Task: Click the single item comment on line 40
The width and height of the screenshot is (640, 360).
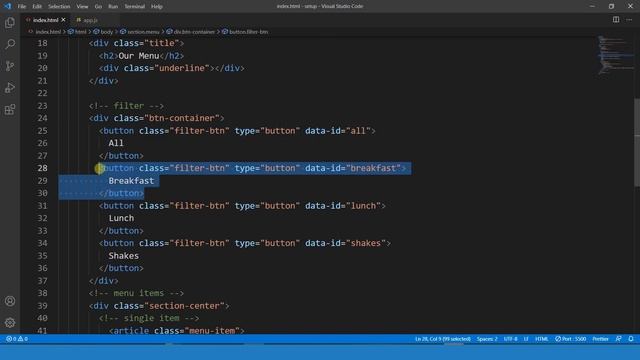Action: pos(149,318)
